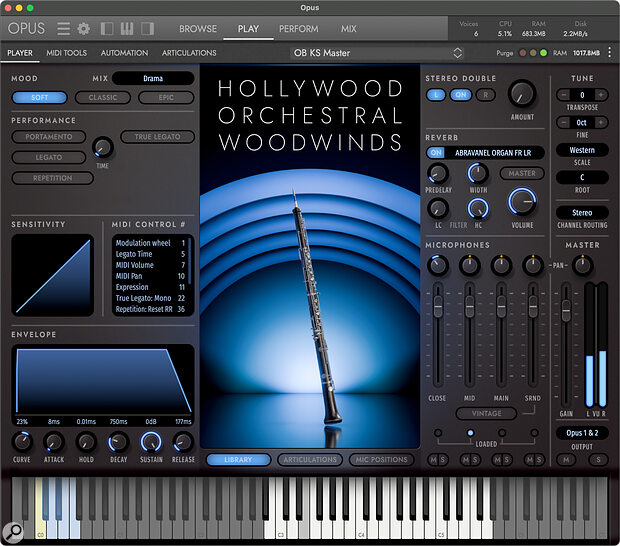
Task: Click the envelope Decay knob
Action: [x=118, y=442]
